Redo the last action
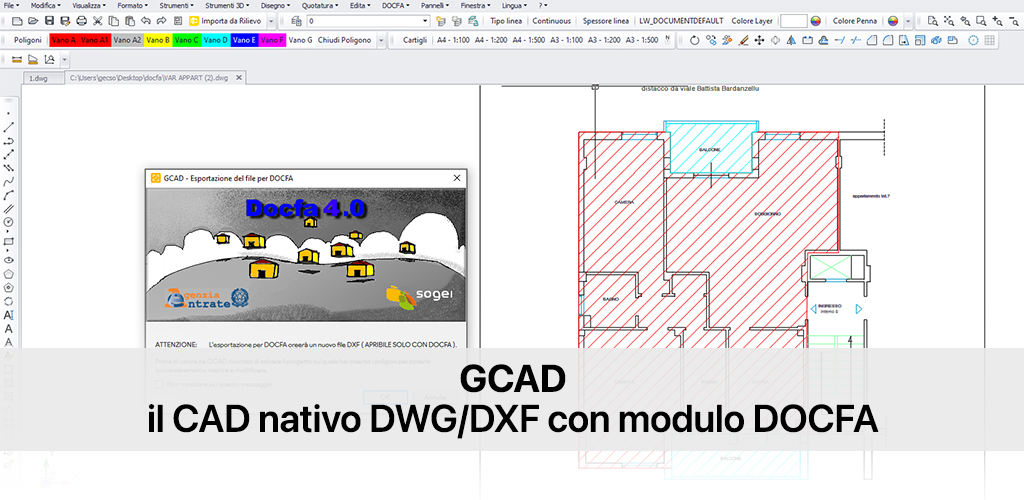Image resolution: width=1024 pixels, height=500 pixels. [161, 21]
